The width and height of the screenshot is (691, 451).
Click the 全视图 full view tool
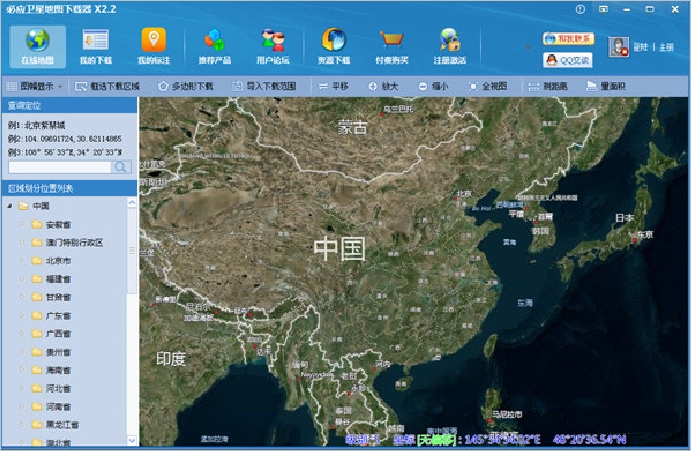click(488, 86)
